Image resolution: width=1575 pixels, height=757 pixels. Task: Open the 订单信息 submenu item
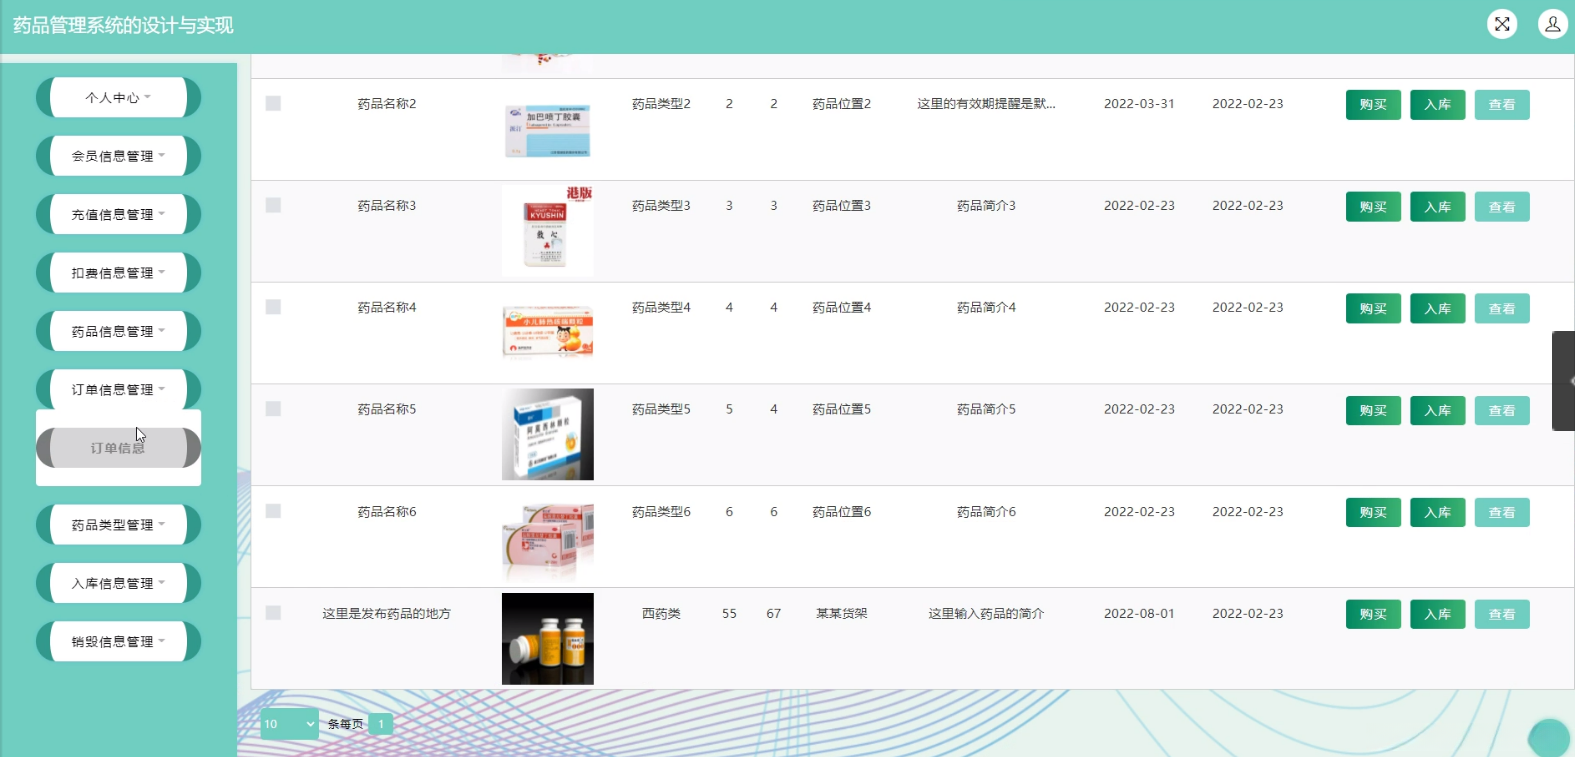pos(118,448)
